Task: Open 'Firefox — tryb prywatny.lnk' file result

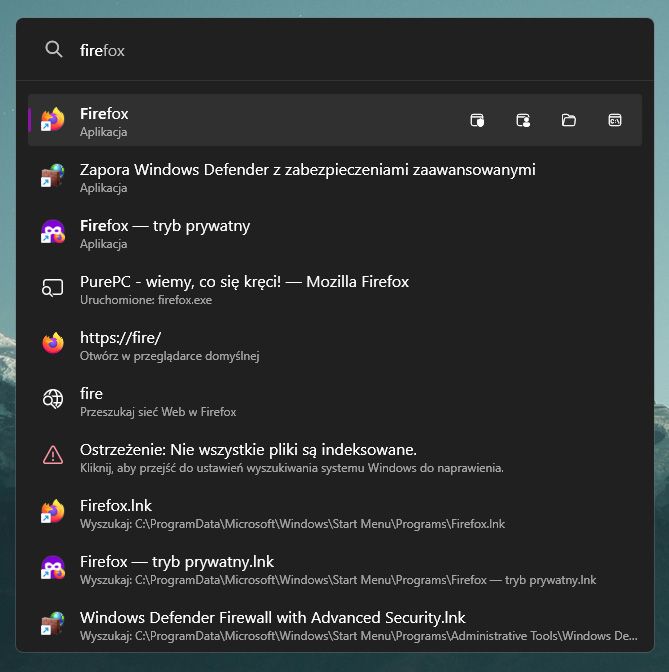Action: pos(335,568)
